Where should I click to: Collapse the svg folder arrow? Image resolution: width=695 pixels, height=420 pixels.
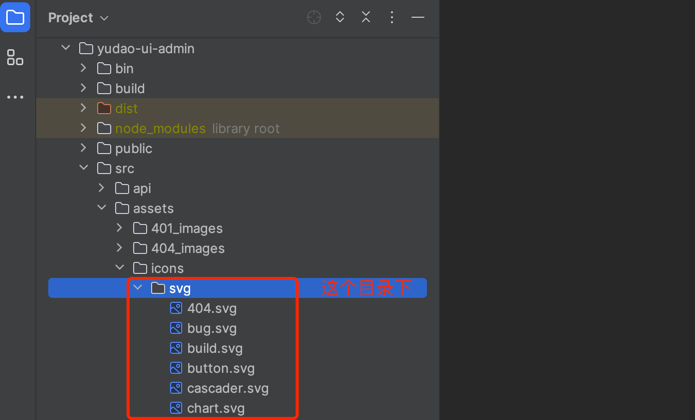click(x=138, y=288)
